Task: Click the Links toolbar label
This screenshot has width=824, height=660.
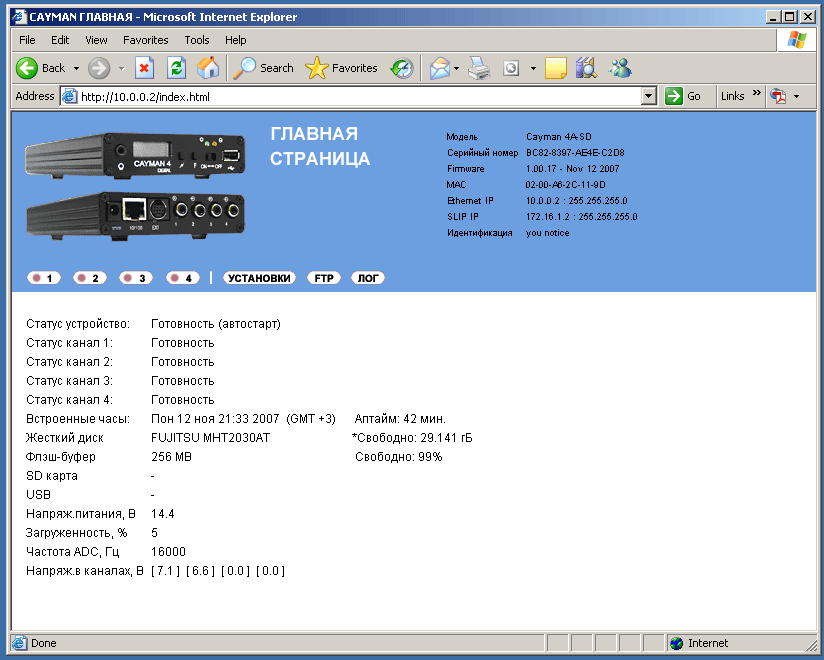Action: point(733,96)
